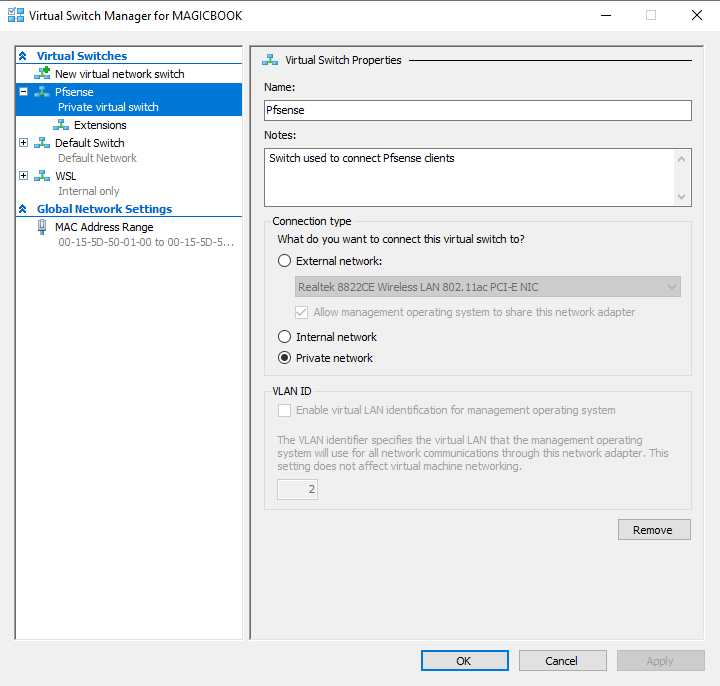Click the 00-15-5D-50-01-00 MAC range text
720x686 pixels.
(x=146, y=242)
